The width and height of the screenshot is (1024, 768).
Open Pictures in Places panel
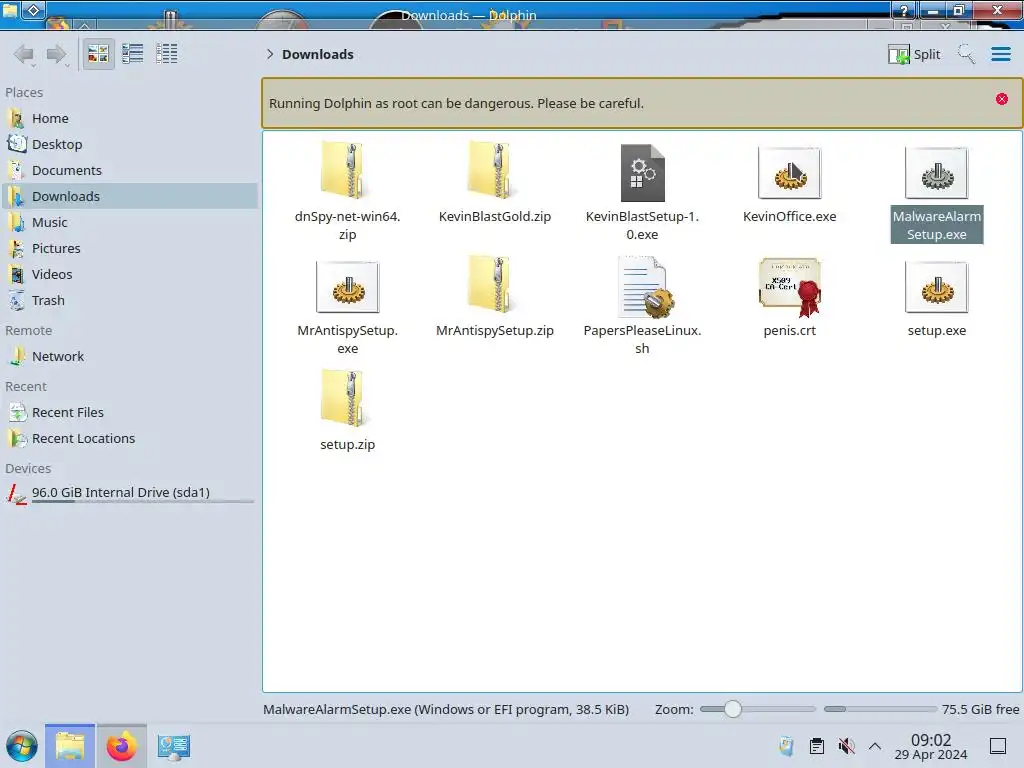(x=129, y=249)
